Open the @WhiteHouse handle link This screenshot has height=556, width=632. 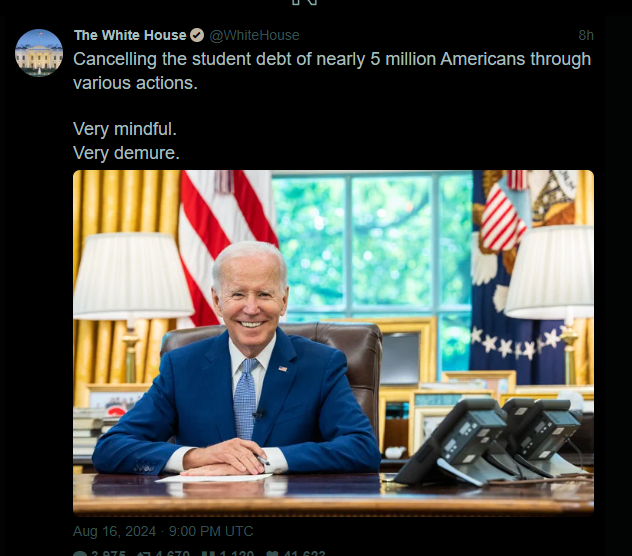pos(254,35)
